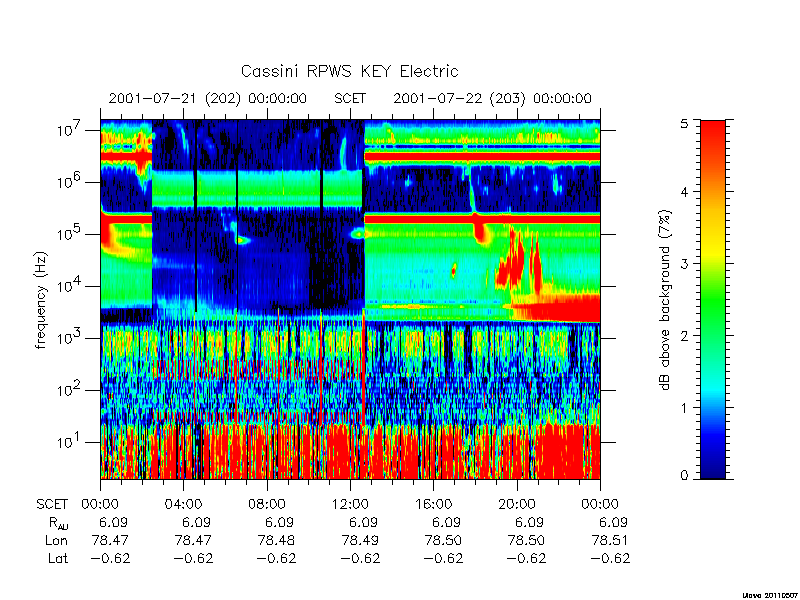Click the colorbar tick label '0'

point(685,476)
